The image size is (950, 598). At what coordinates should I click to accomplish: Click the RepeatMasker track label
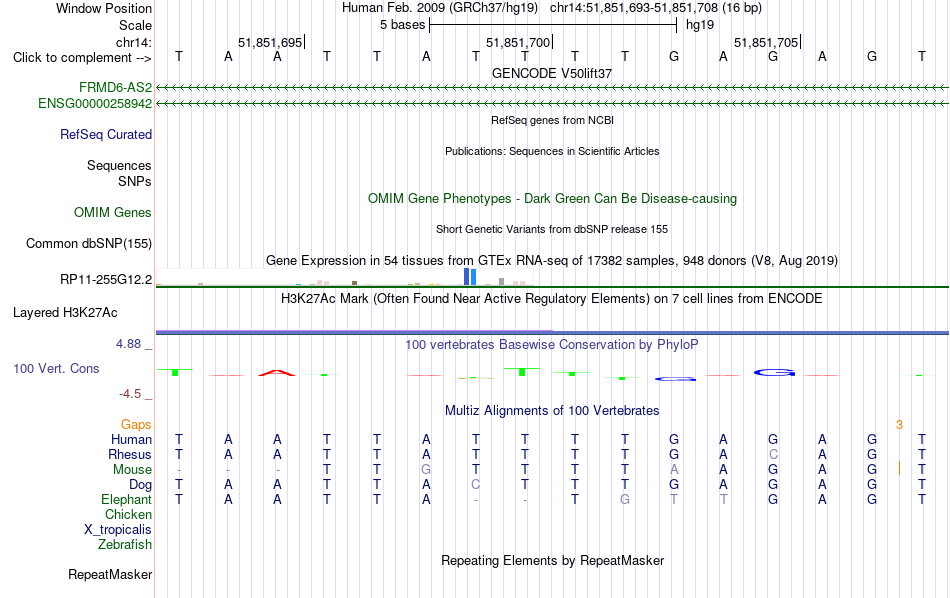click(x=110, y=574)
